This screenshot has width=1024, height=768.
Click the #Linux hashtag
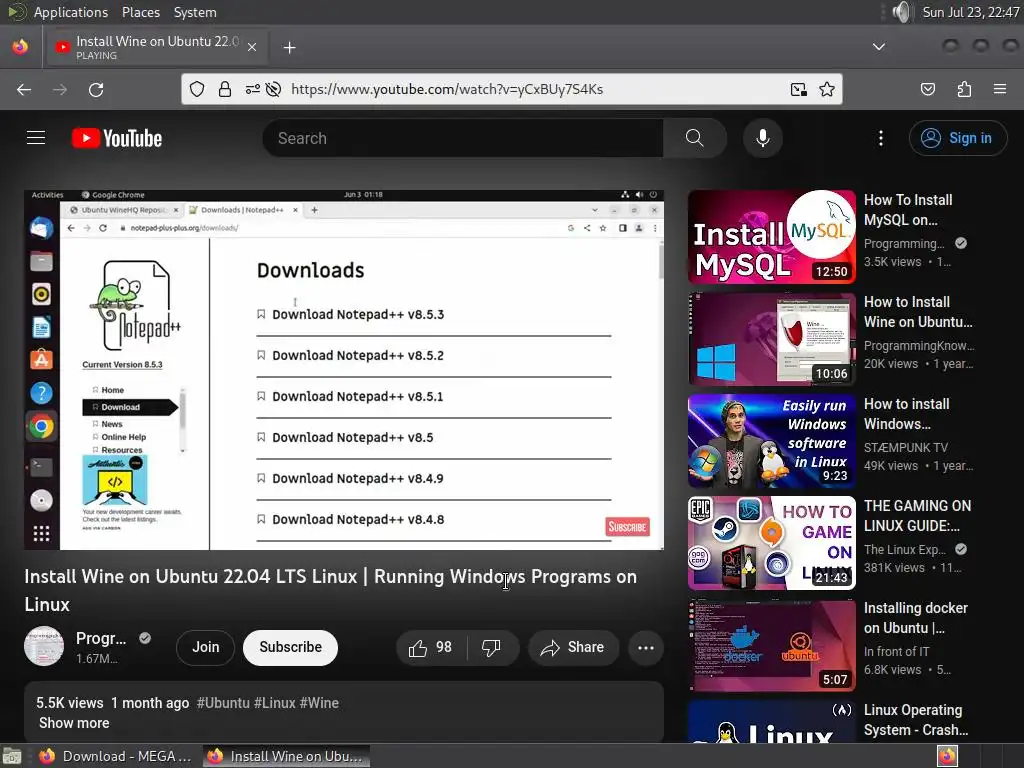(x=275, y=703)
